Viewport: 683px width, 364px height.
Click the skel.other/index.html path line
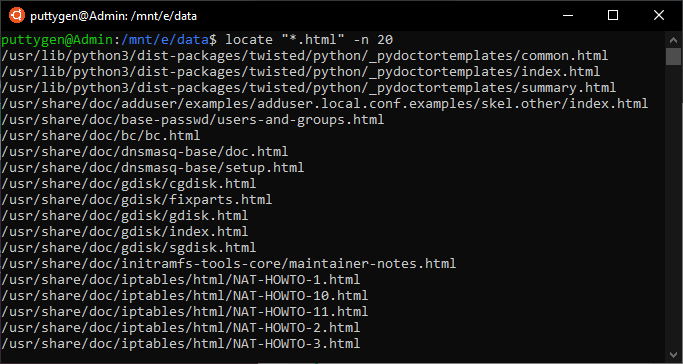(325, 104)
